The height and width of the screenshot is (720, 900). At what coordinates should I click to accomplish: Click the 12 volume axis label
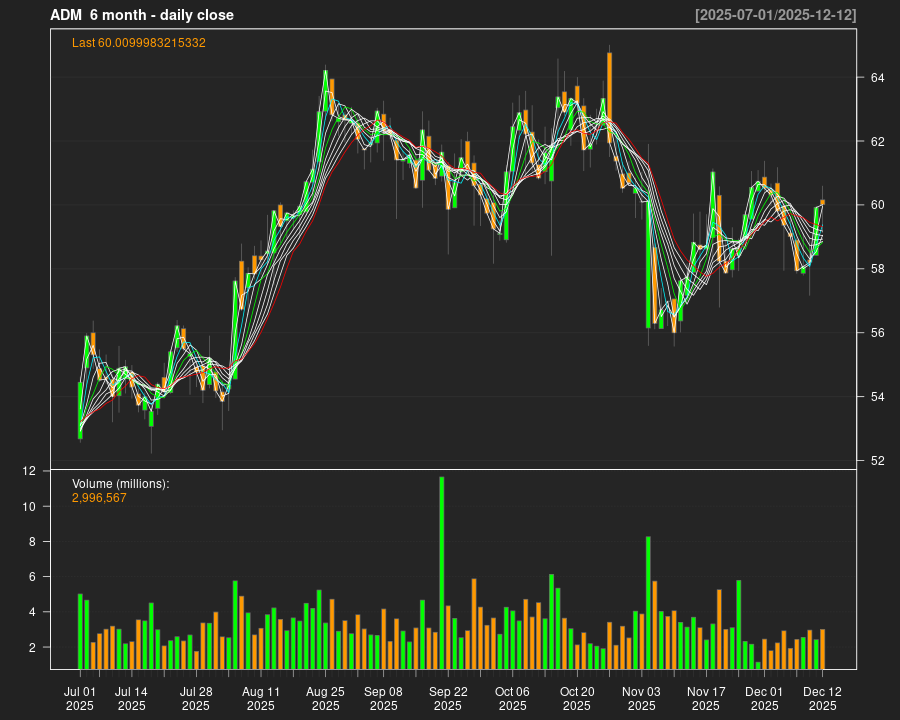coord(30,471)
